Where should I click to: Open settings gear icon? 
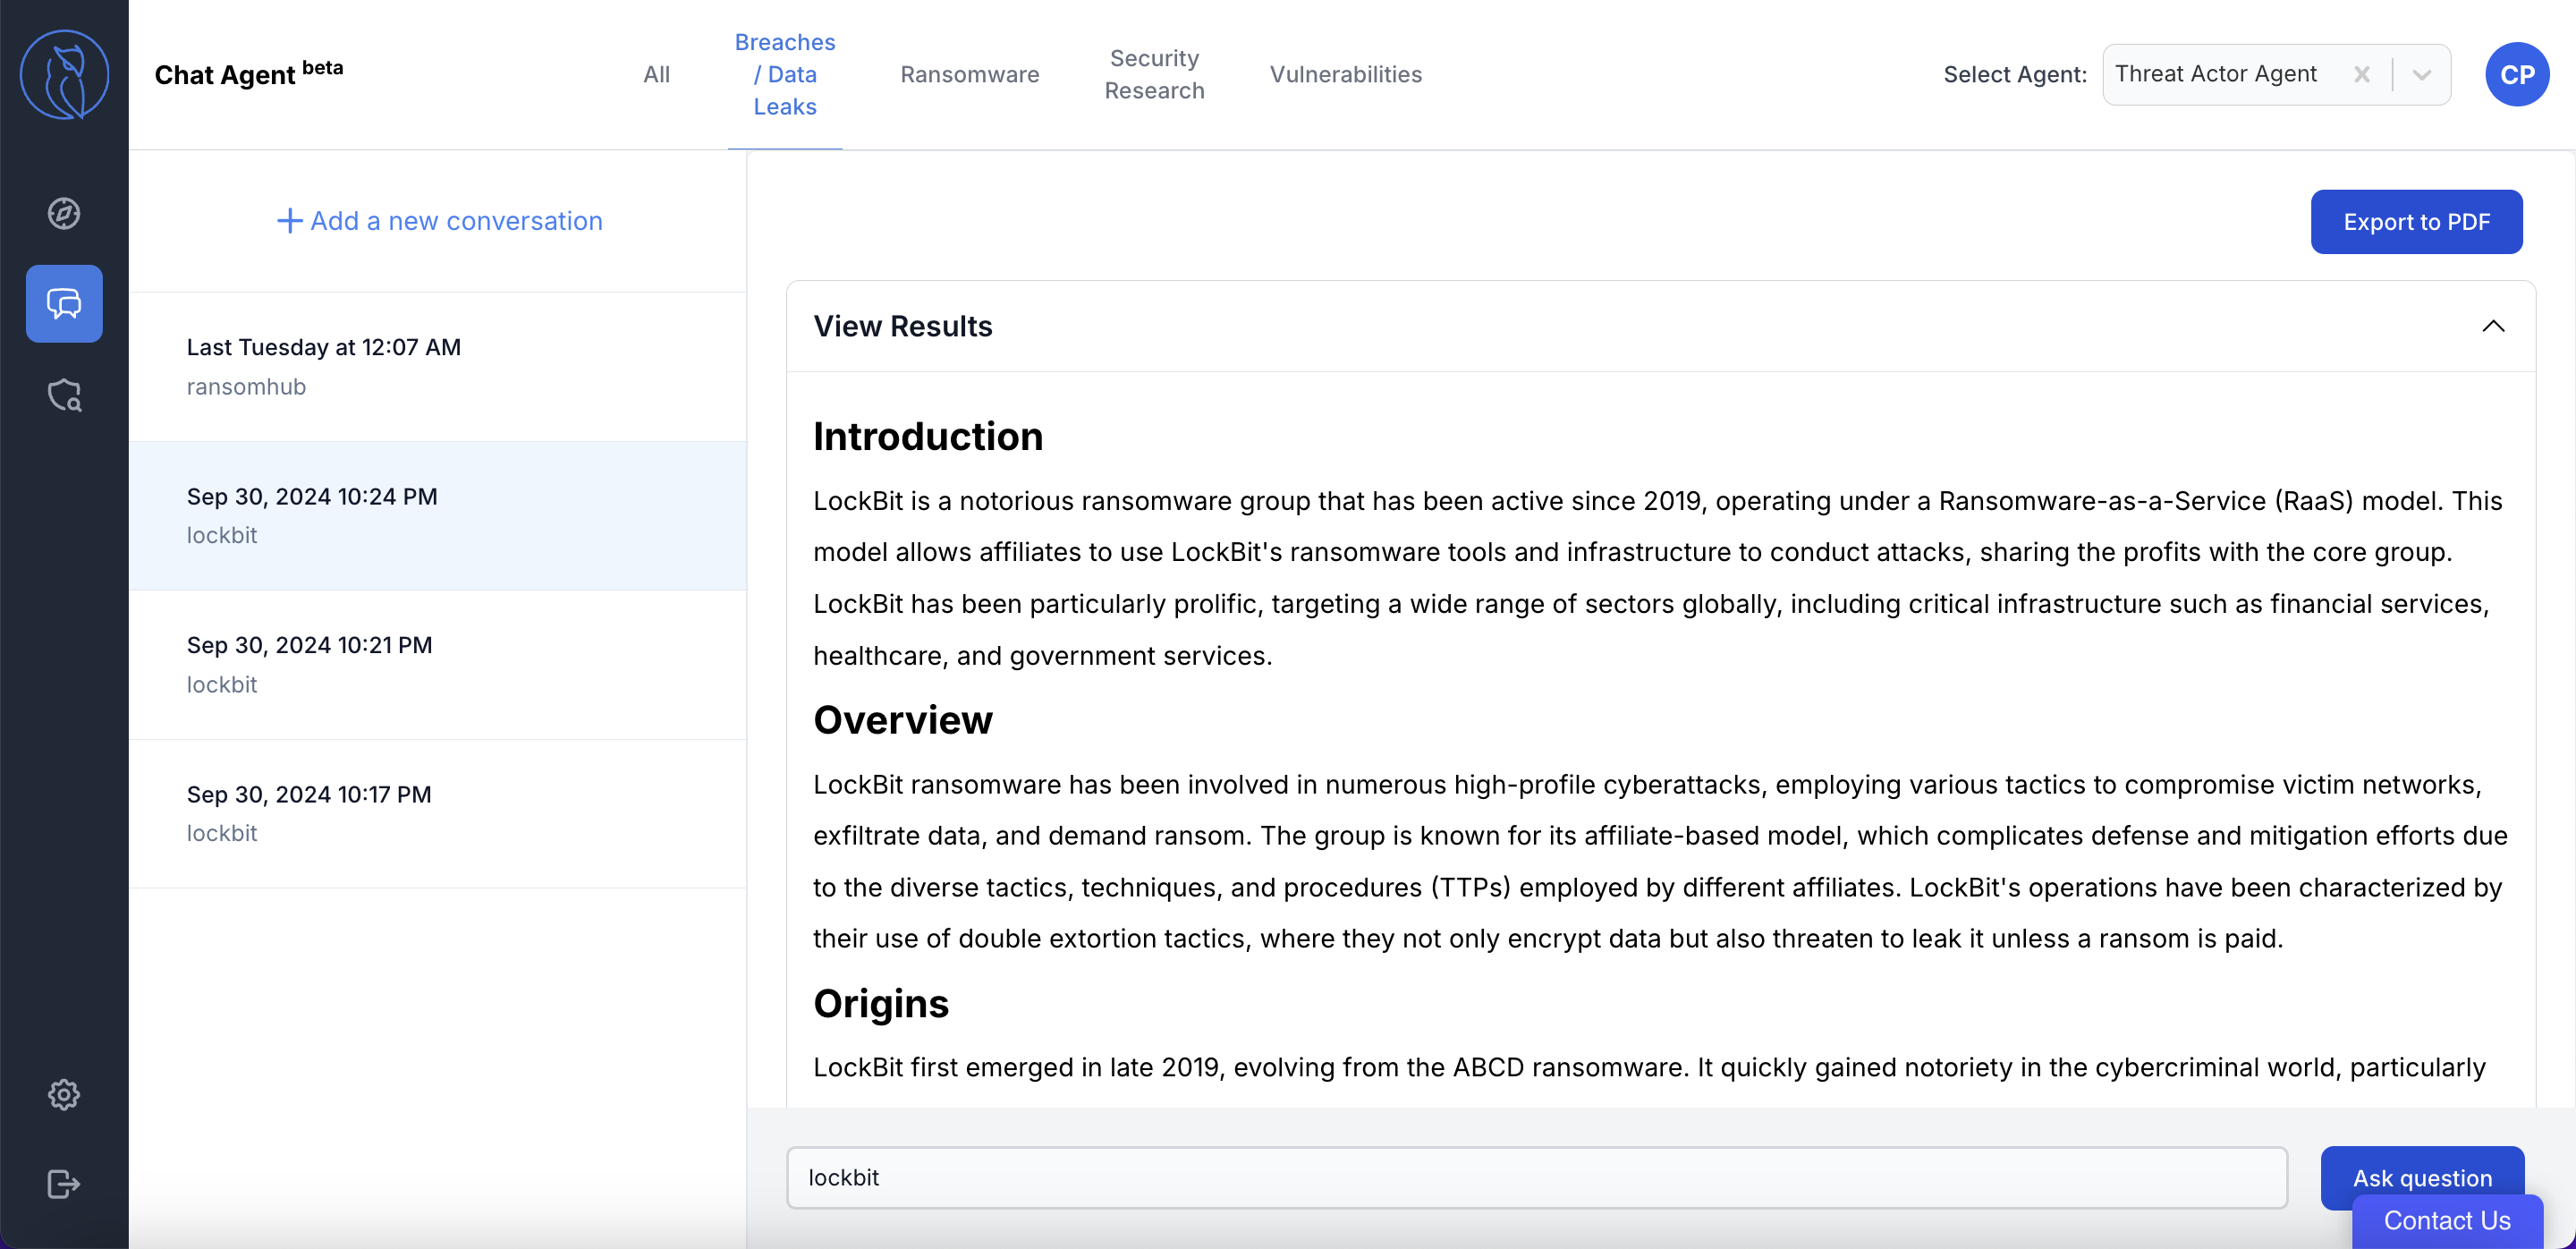point(64,1095)
